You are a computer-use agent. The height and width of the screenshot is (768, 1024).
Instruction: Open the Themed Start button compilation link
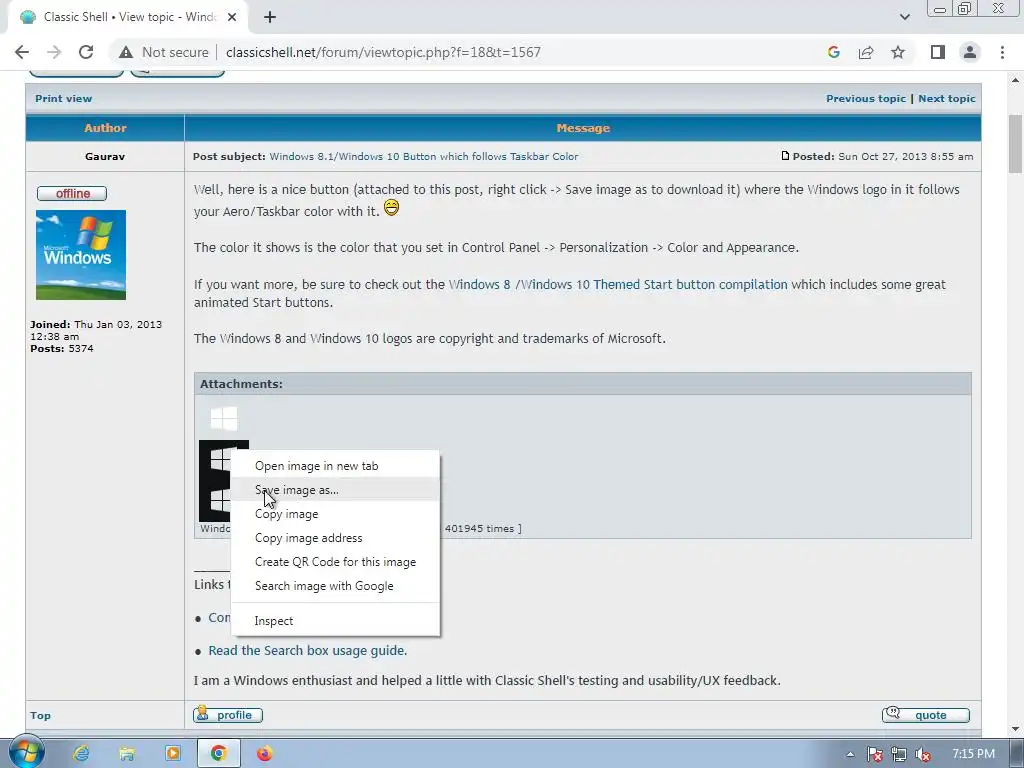(x=618, y=285)
